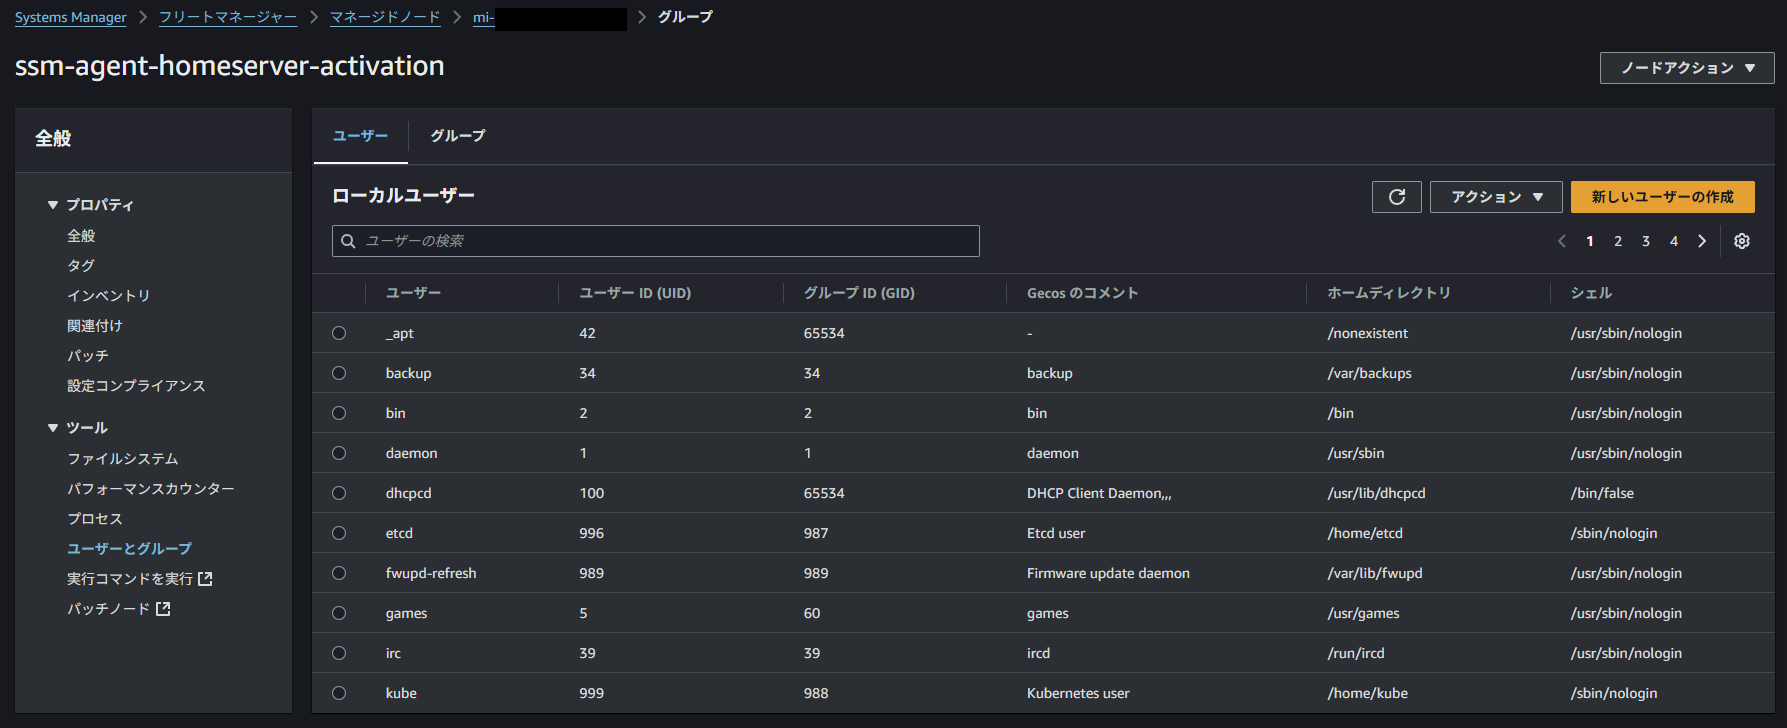Viewport: 1787px width, 728px height.
Task: Go to マネージドノード breadcrumb
Action: [x=385, y=18]
